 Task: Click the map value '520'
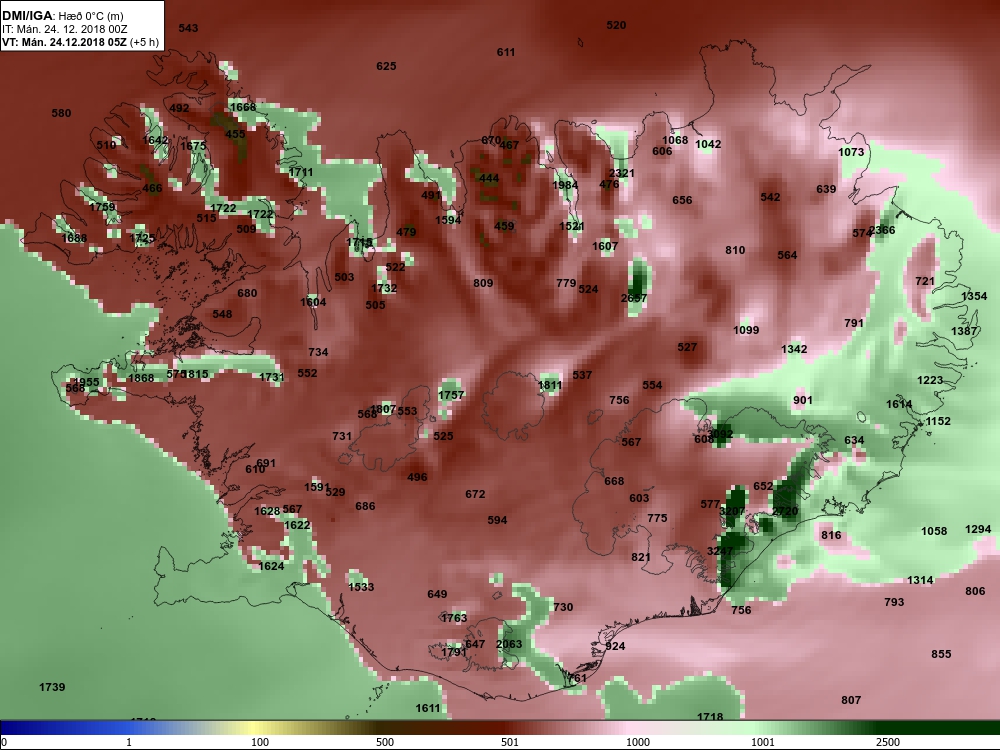click(616, 26)
